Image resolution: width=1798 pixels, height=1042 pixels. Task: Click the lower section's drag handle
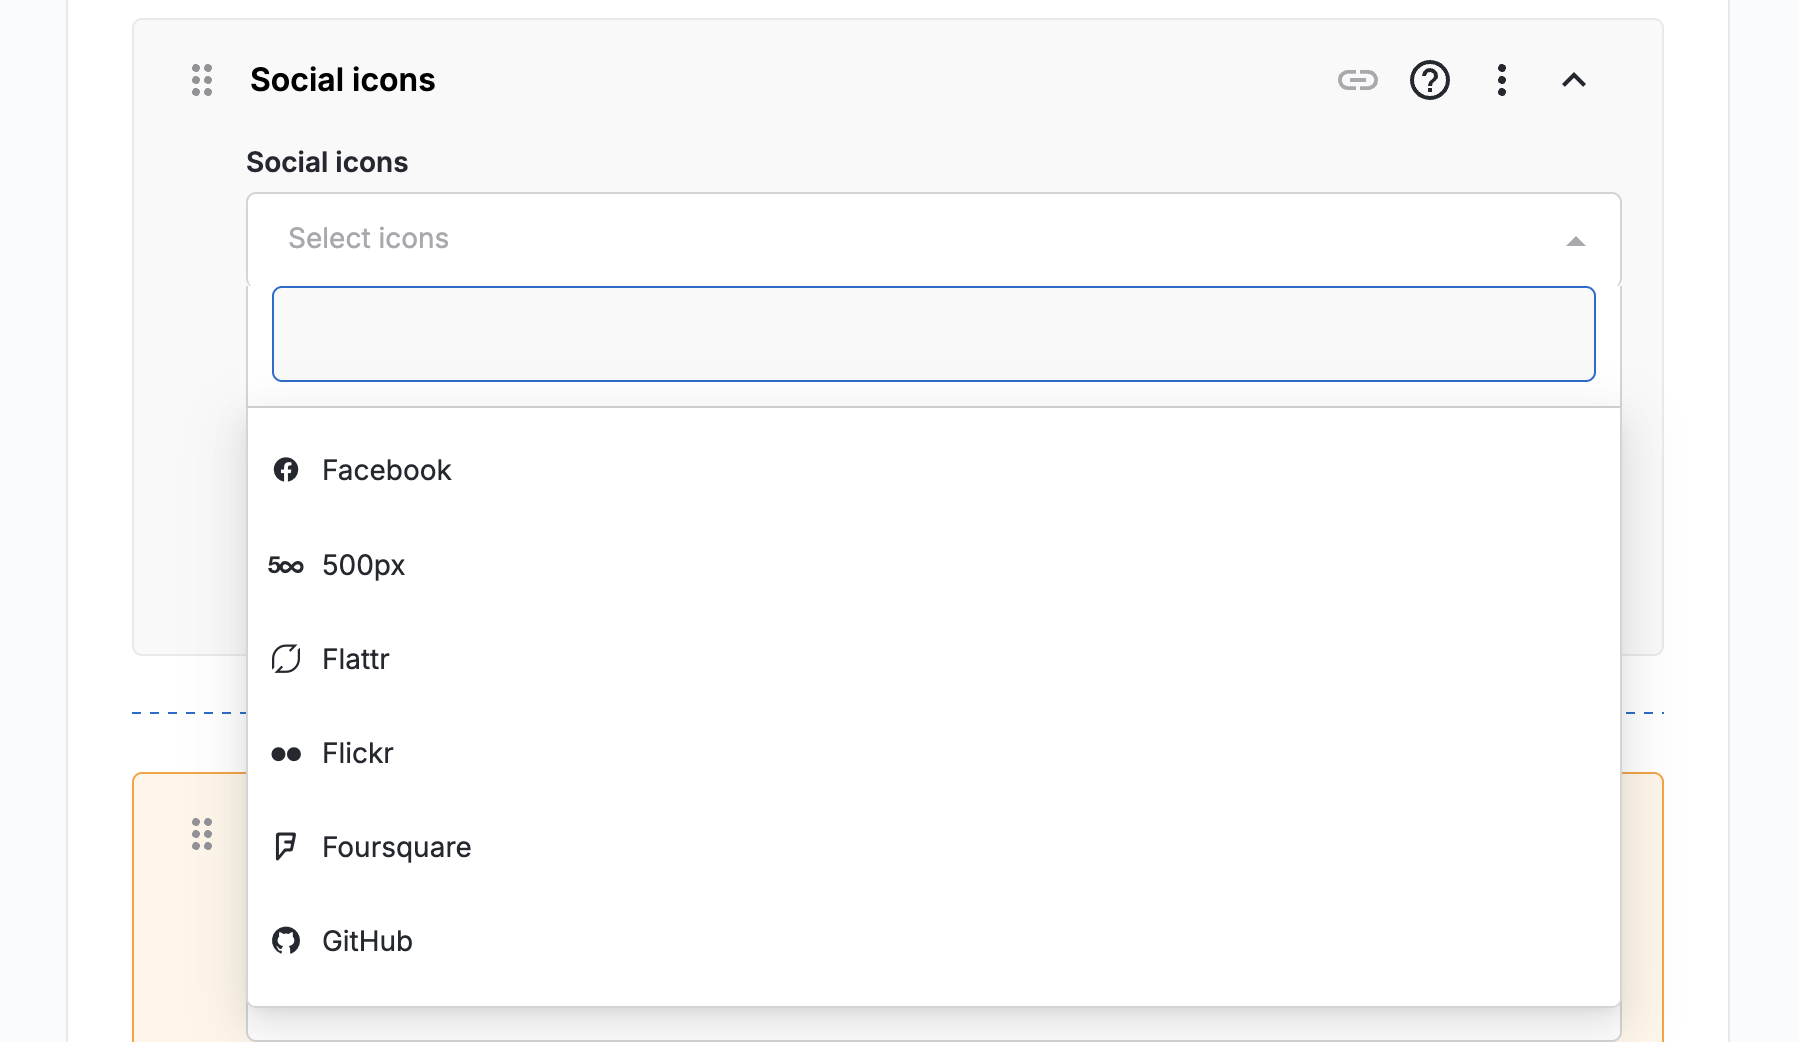click(202, 834)
